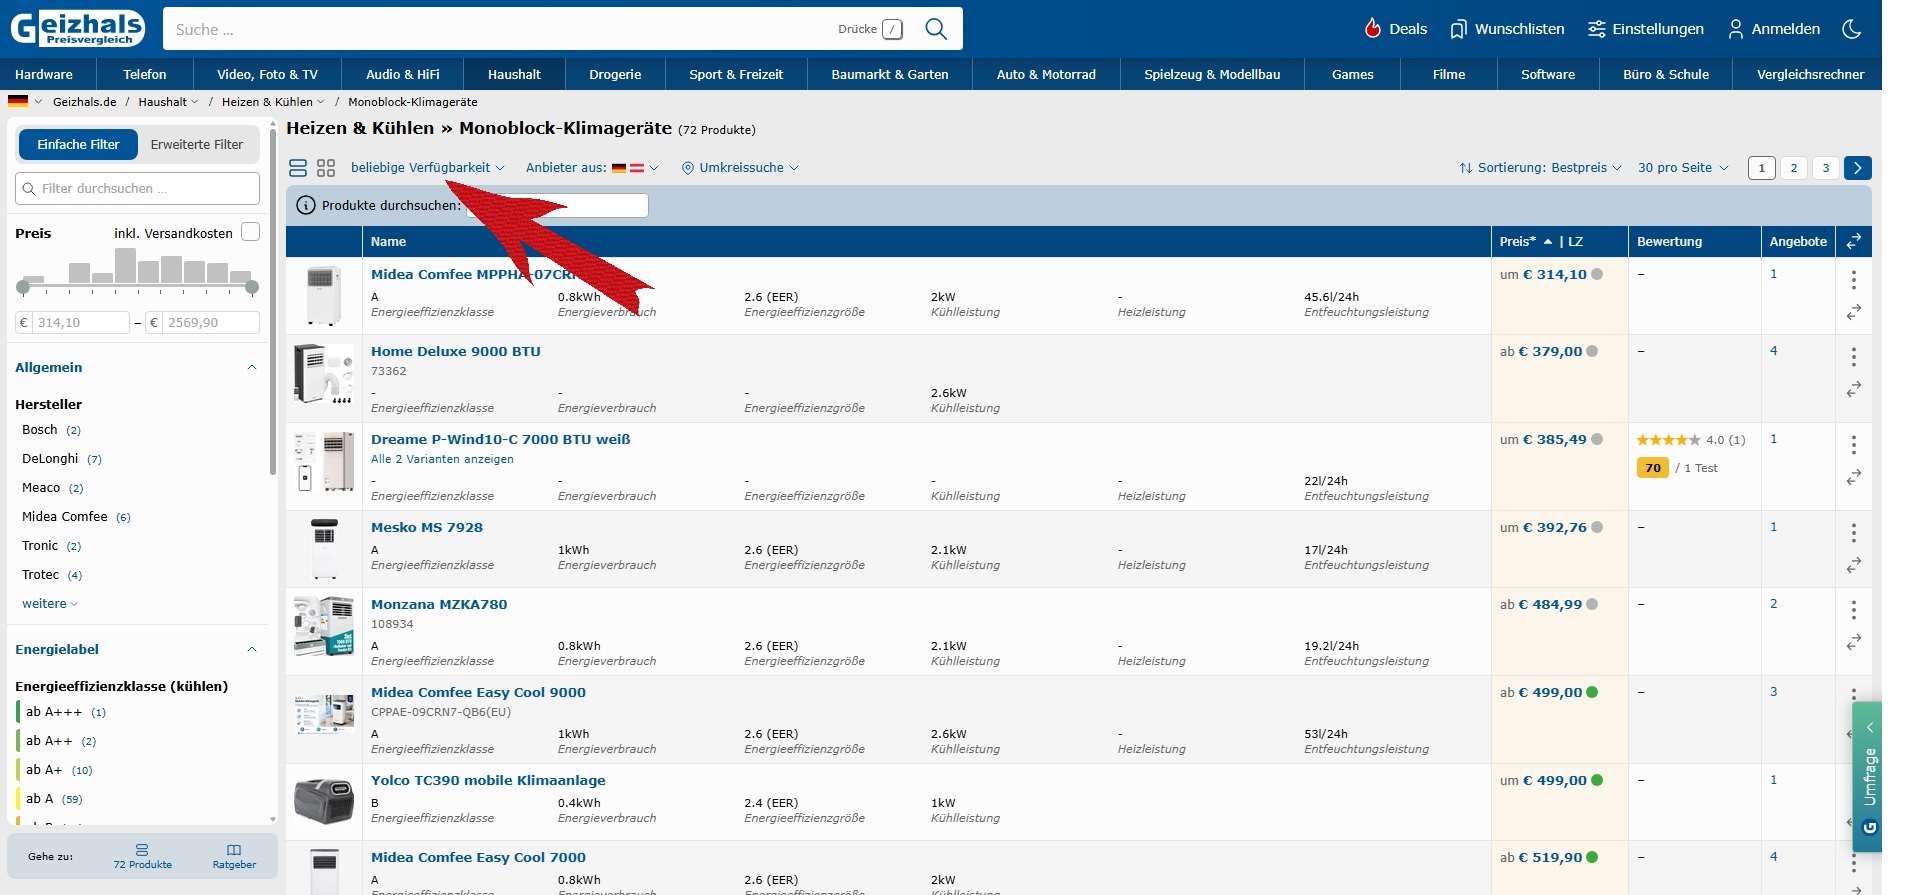Focus the Filter durchsuchen field
Viewport: 1920px width, 895px height.
(138, 188)
